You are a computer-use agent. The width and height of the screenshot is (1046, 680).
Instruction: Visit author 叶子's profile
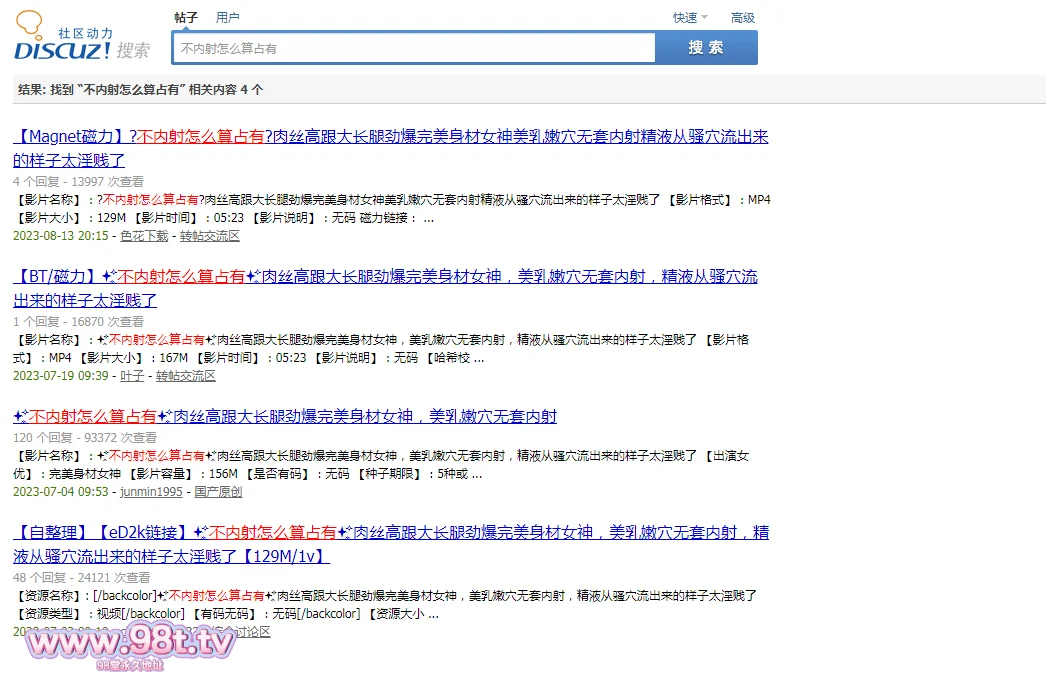point(132,376)
